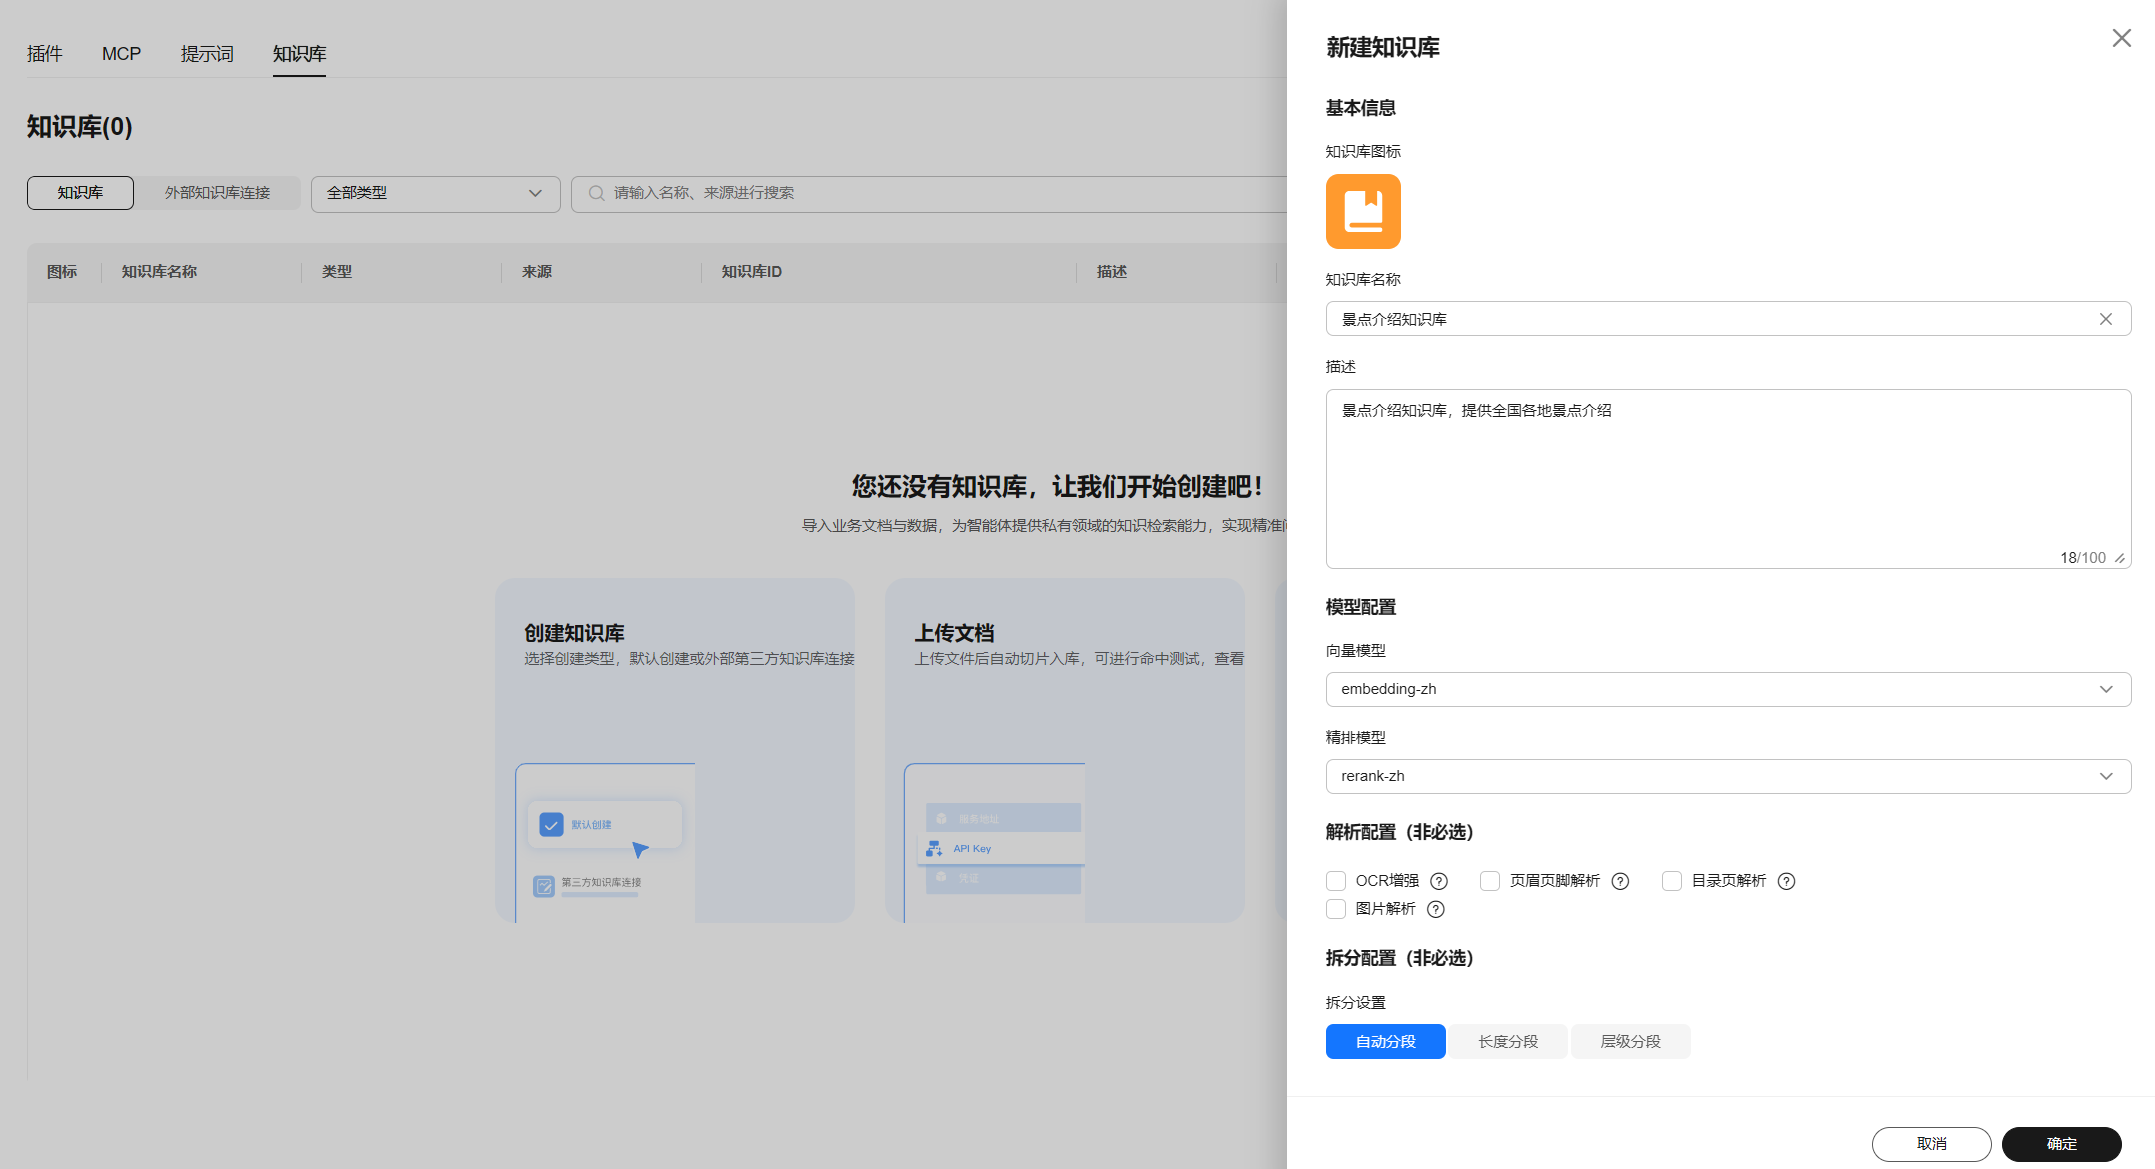Click inside the 描述 text area
The height and width of the screenshot is (1169, 2155).
pos(1727,480)
